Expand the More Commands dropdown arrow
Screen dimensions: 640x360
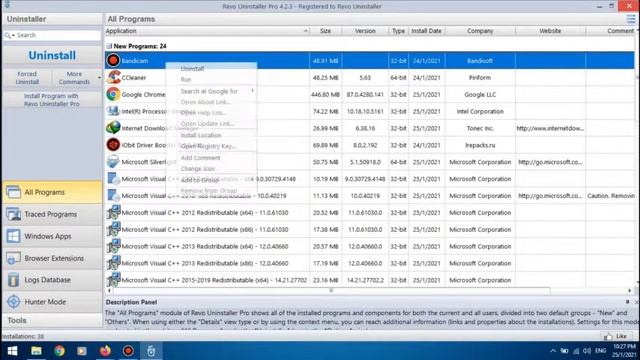tap(99, 78)
